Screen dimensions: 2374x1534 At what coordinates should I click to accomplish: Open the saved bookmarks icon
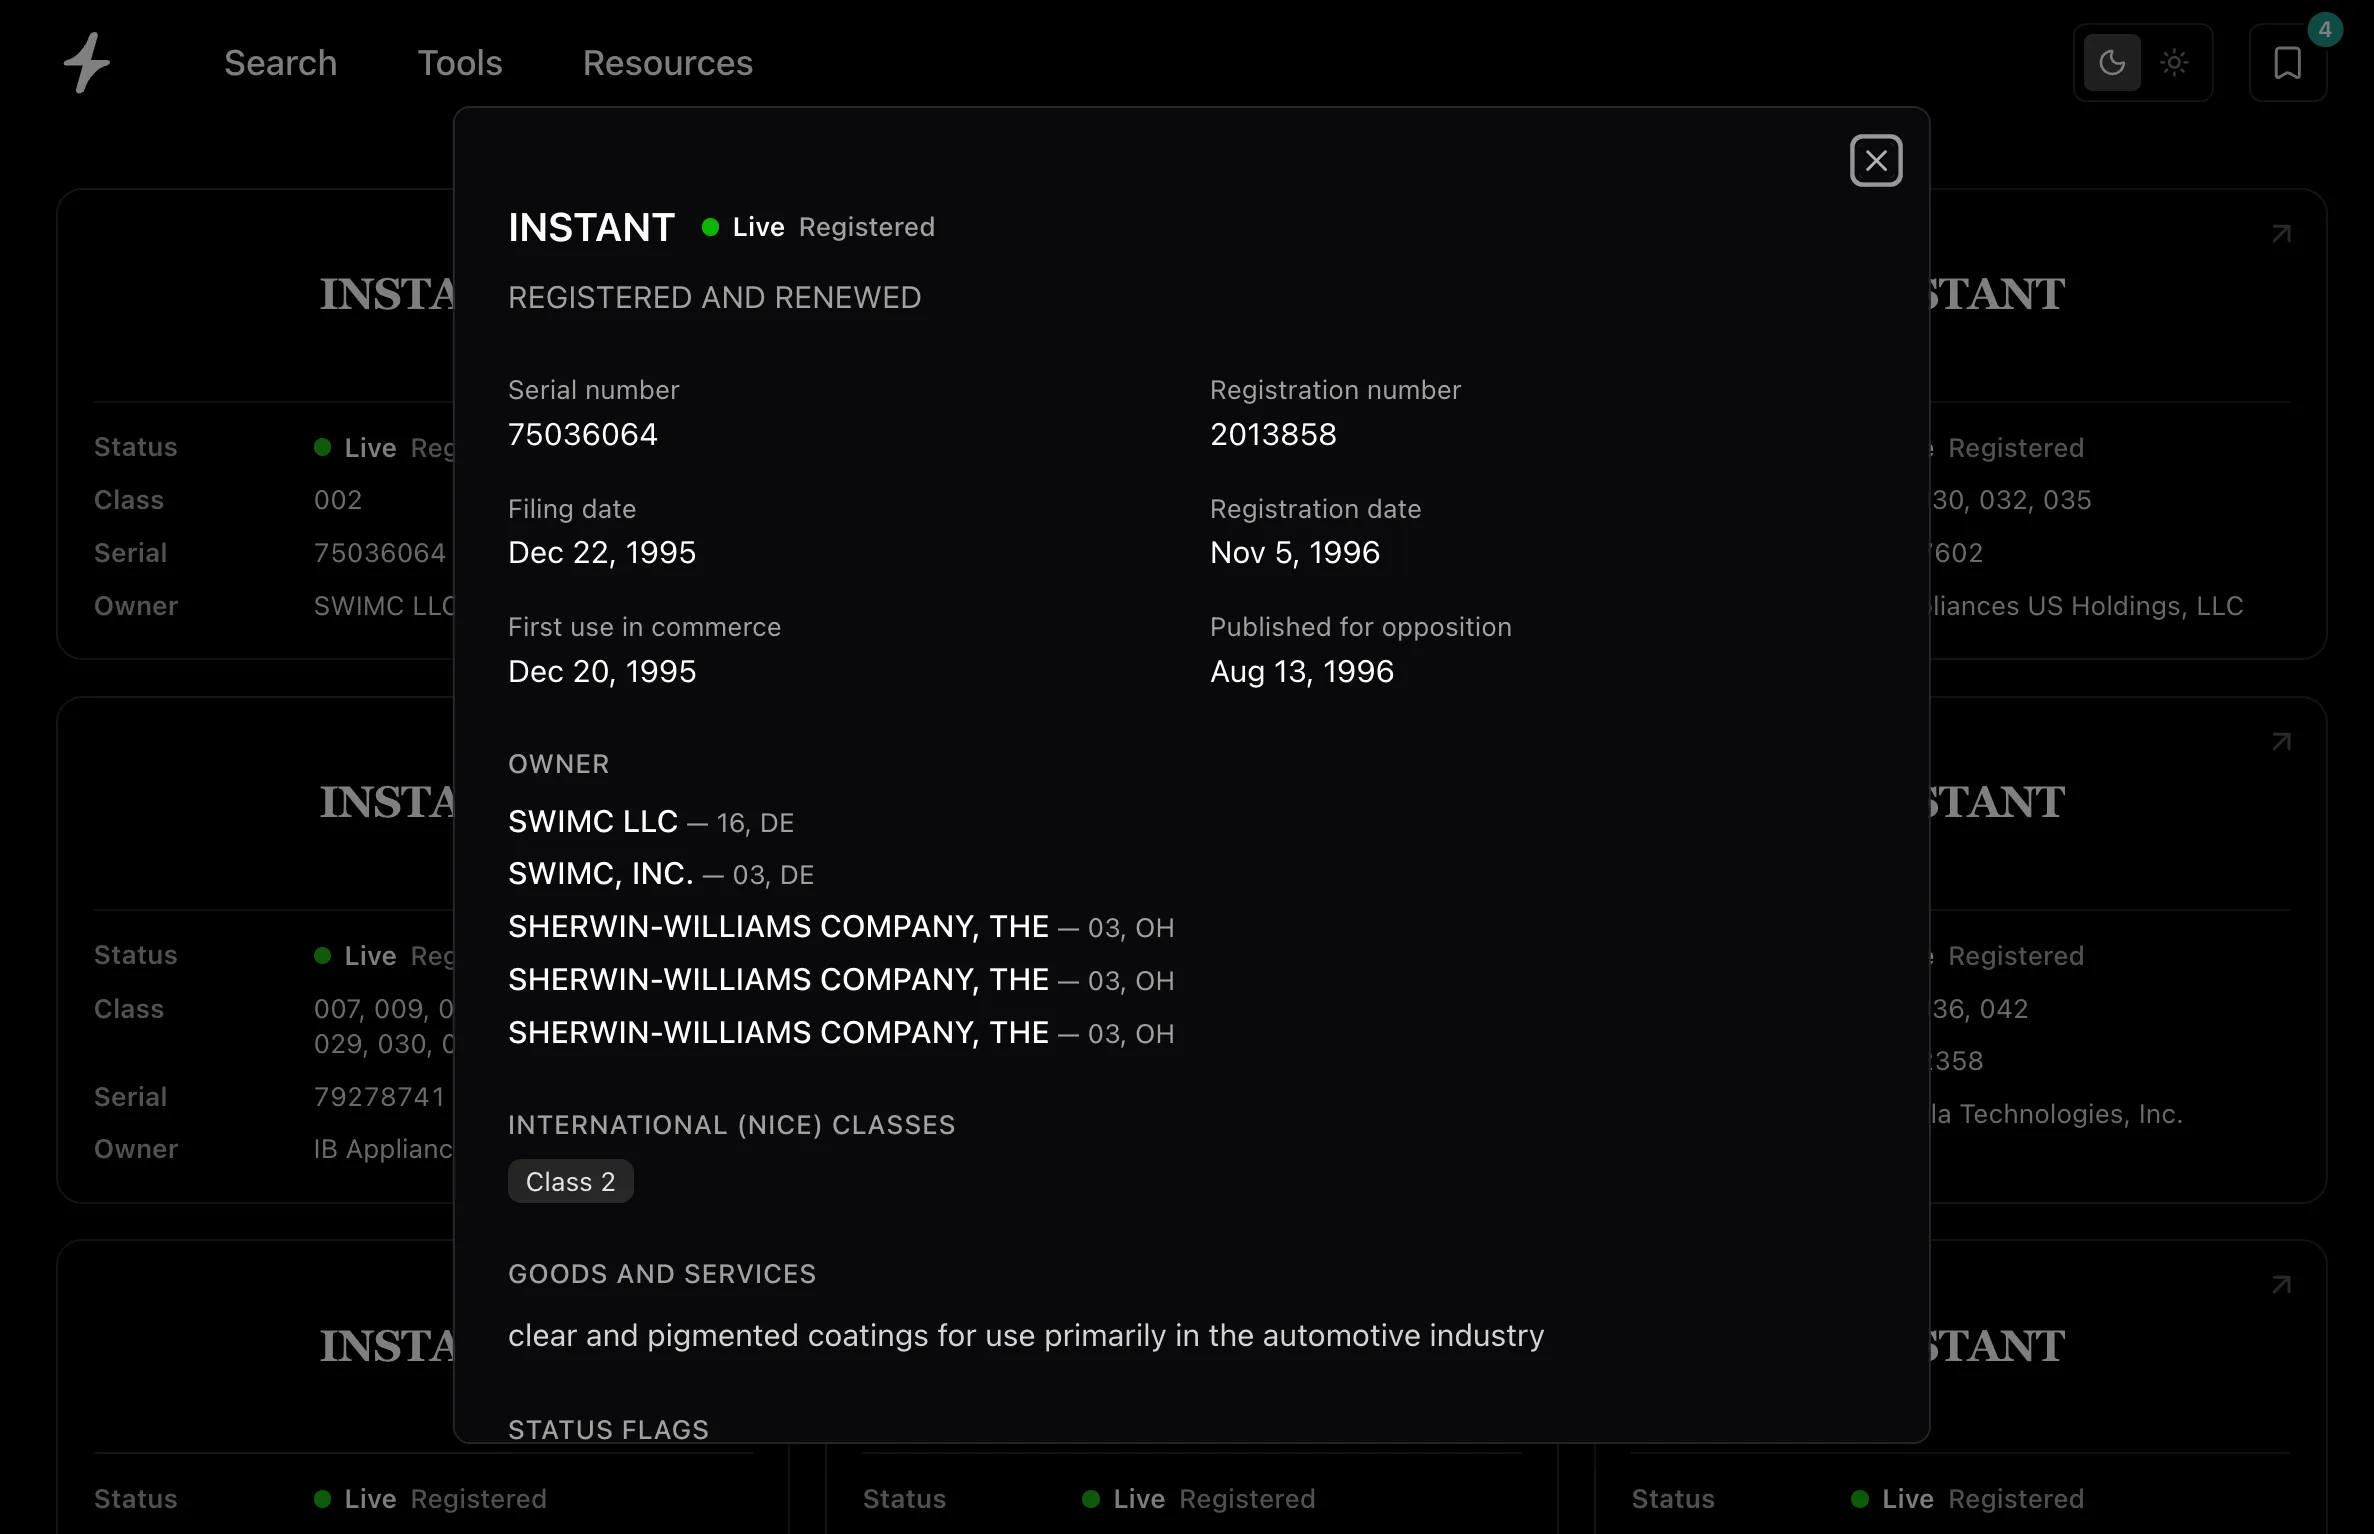click(x=2288, y=63)
